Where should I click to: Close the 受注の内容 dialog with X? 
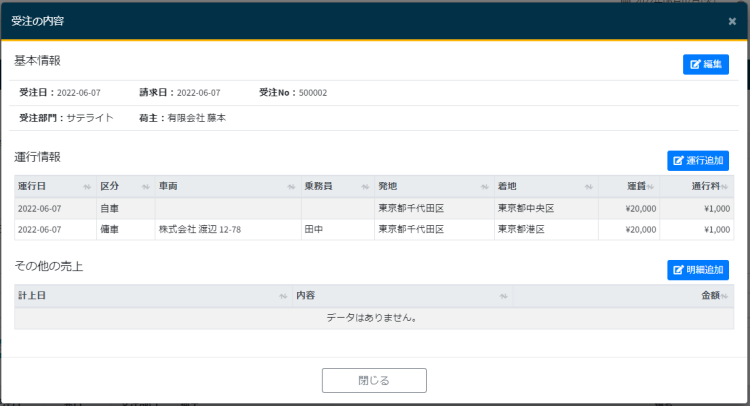coord(732,21)
